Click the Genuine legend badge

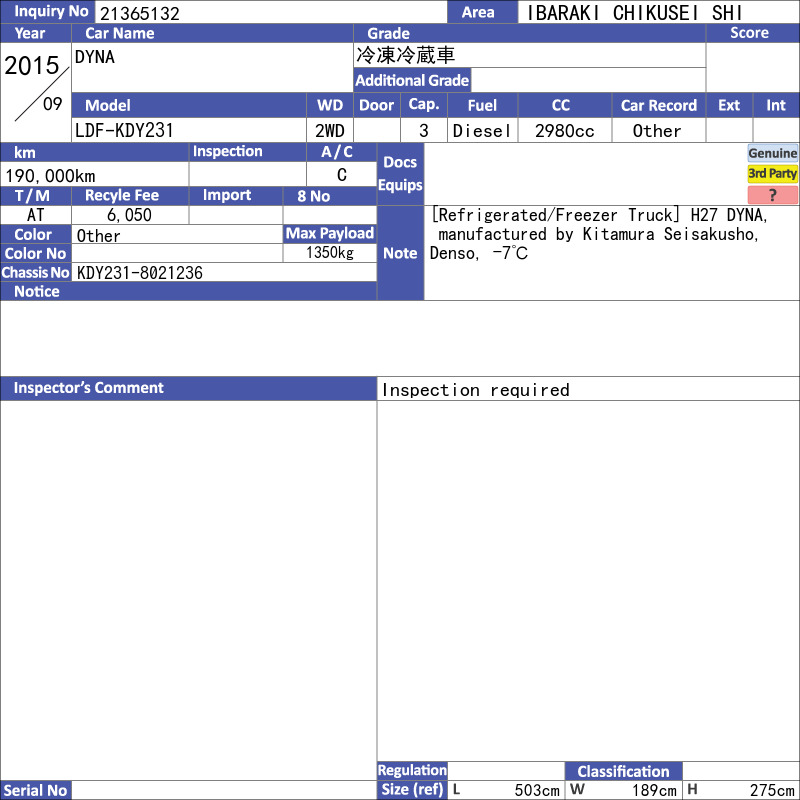(772, 153)
